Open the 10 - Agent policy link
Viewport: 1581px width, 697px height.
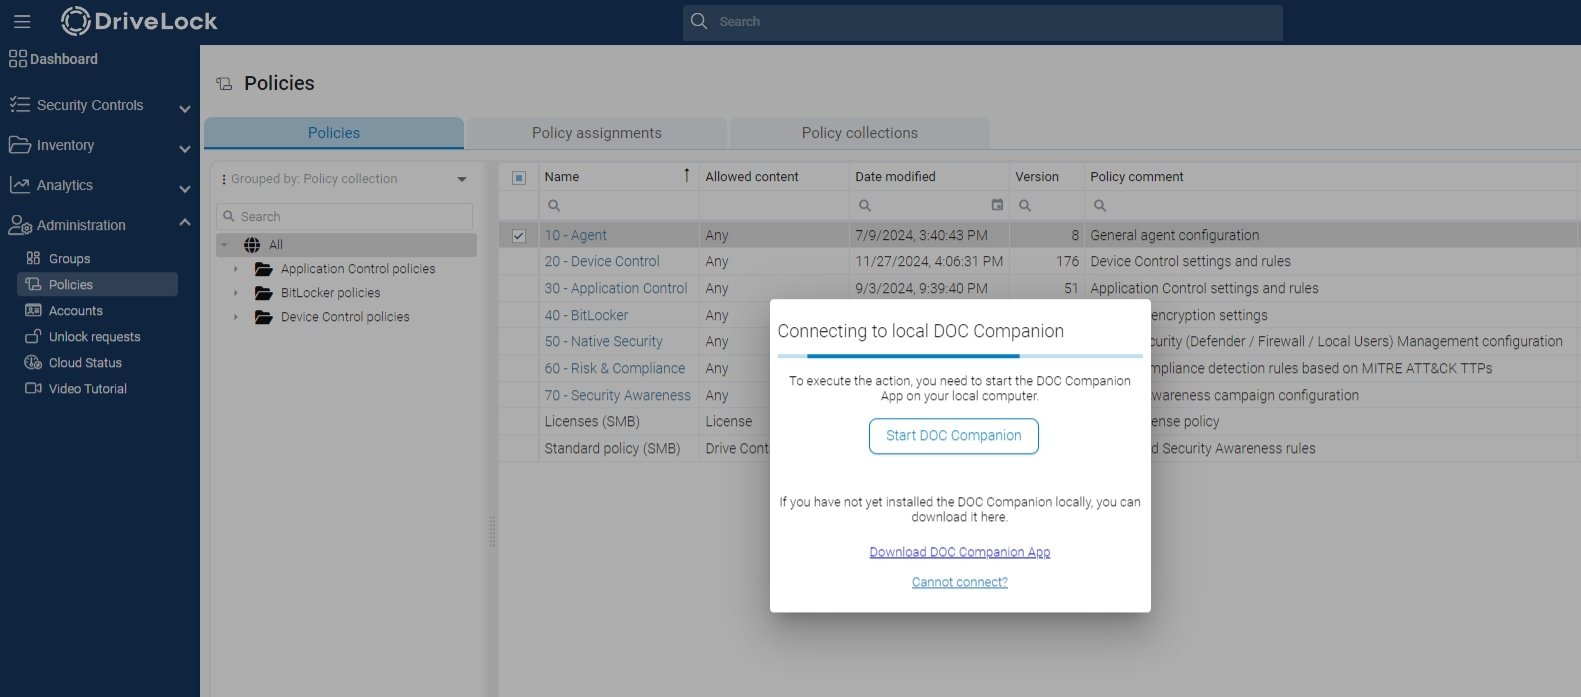point(575,235)
